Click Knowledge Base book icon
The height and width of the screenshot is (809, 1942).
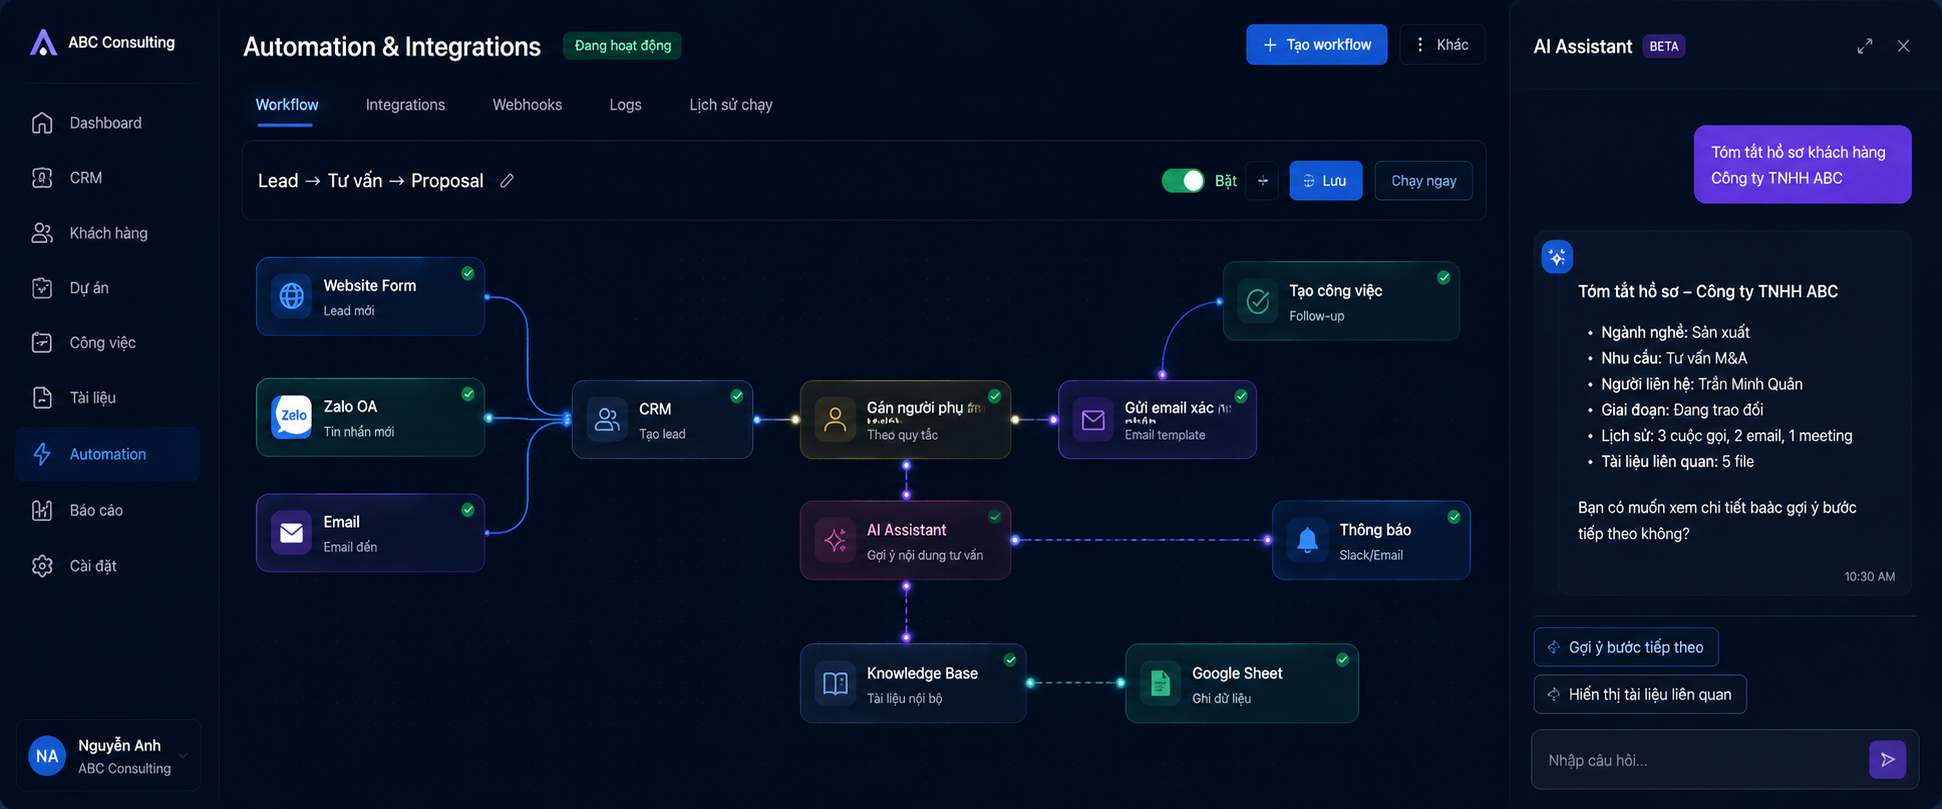pyautogui.click(x=835, y=683)
